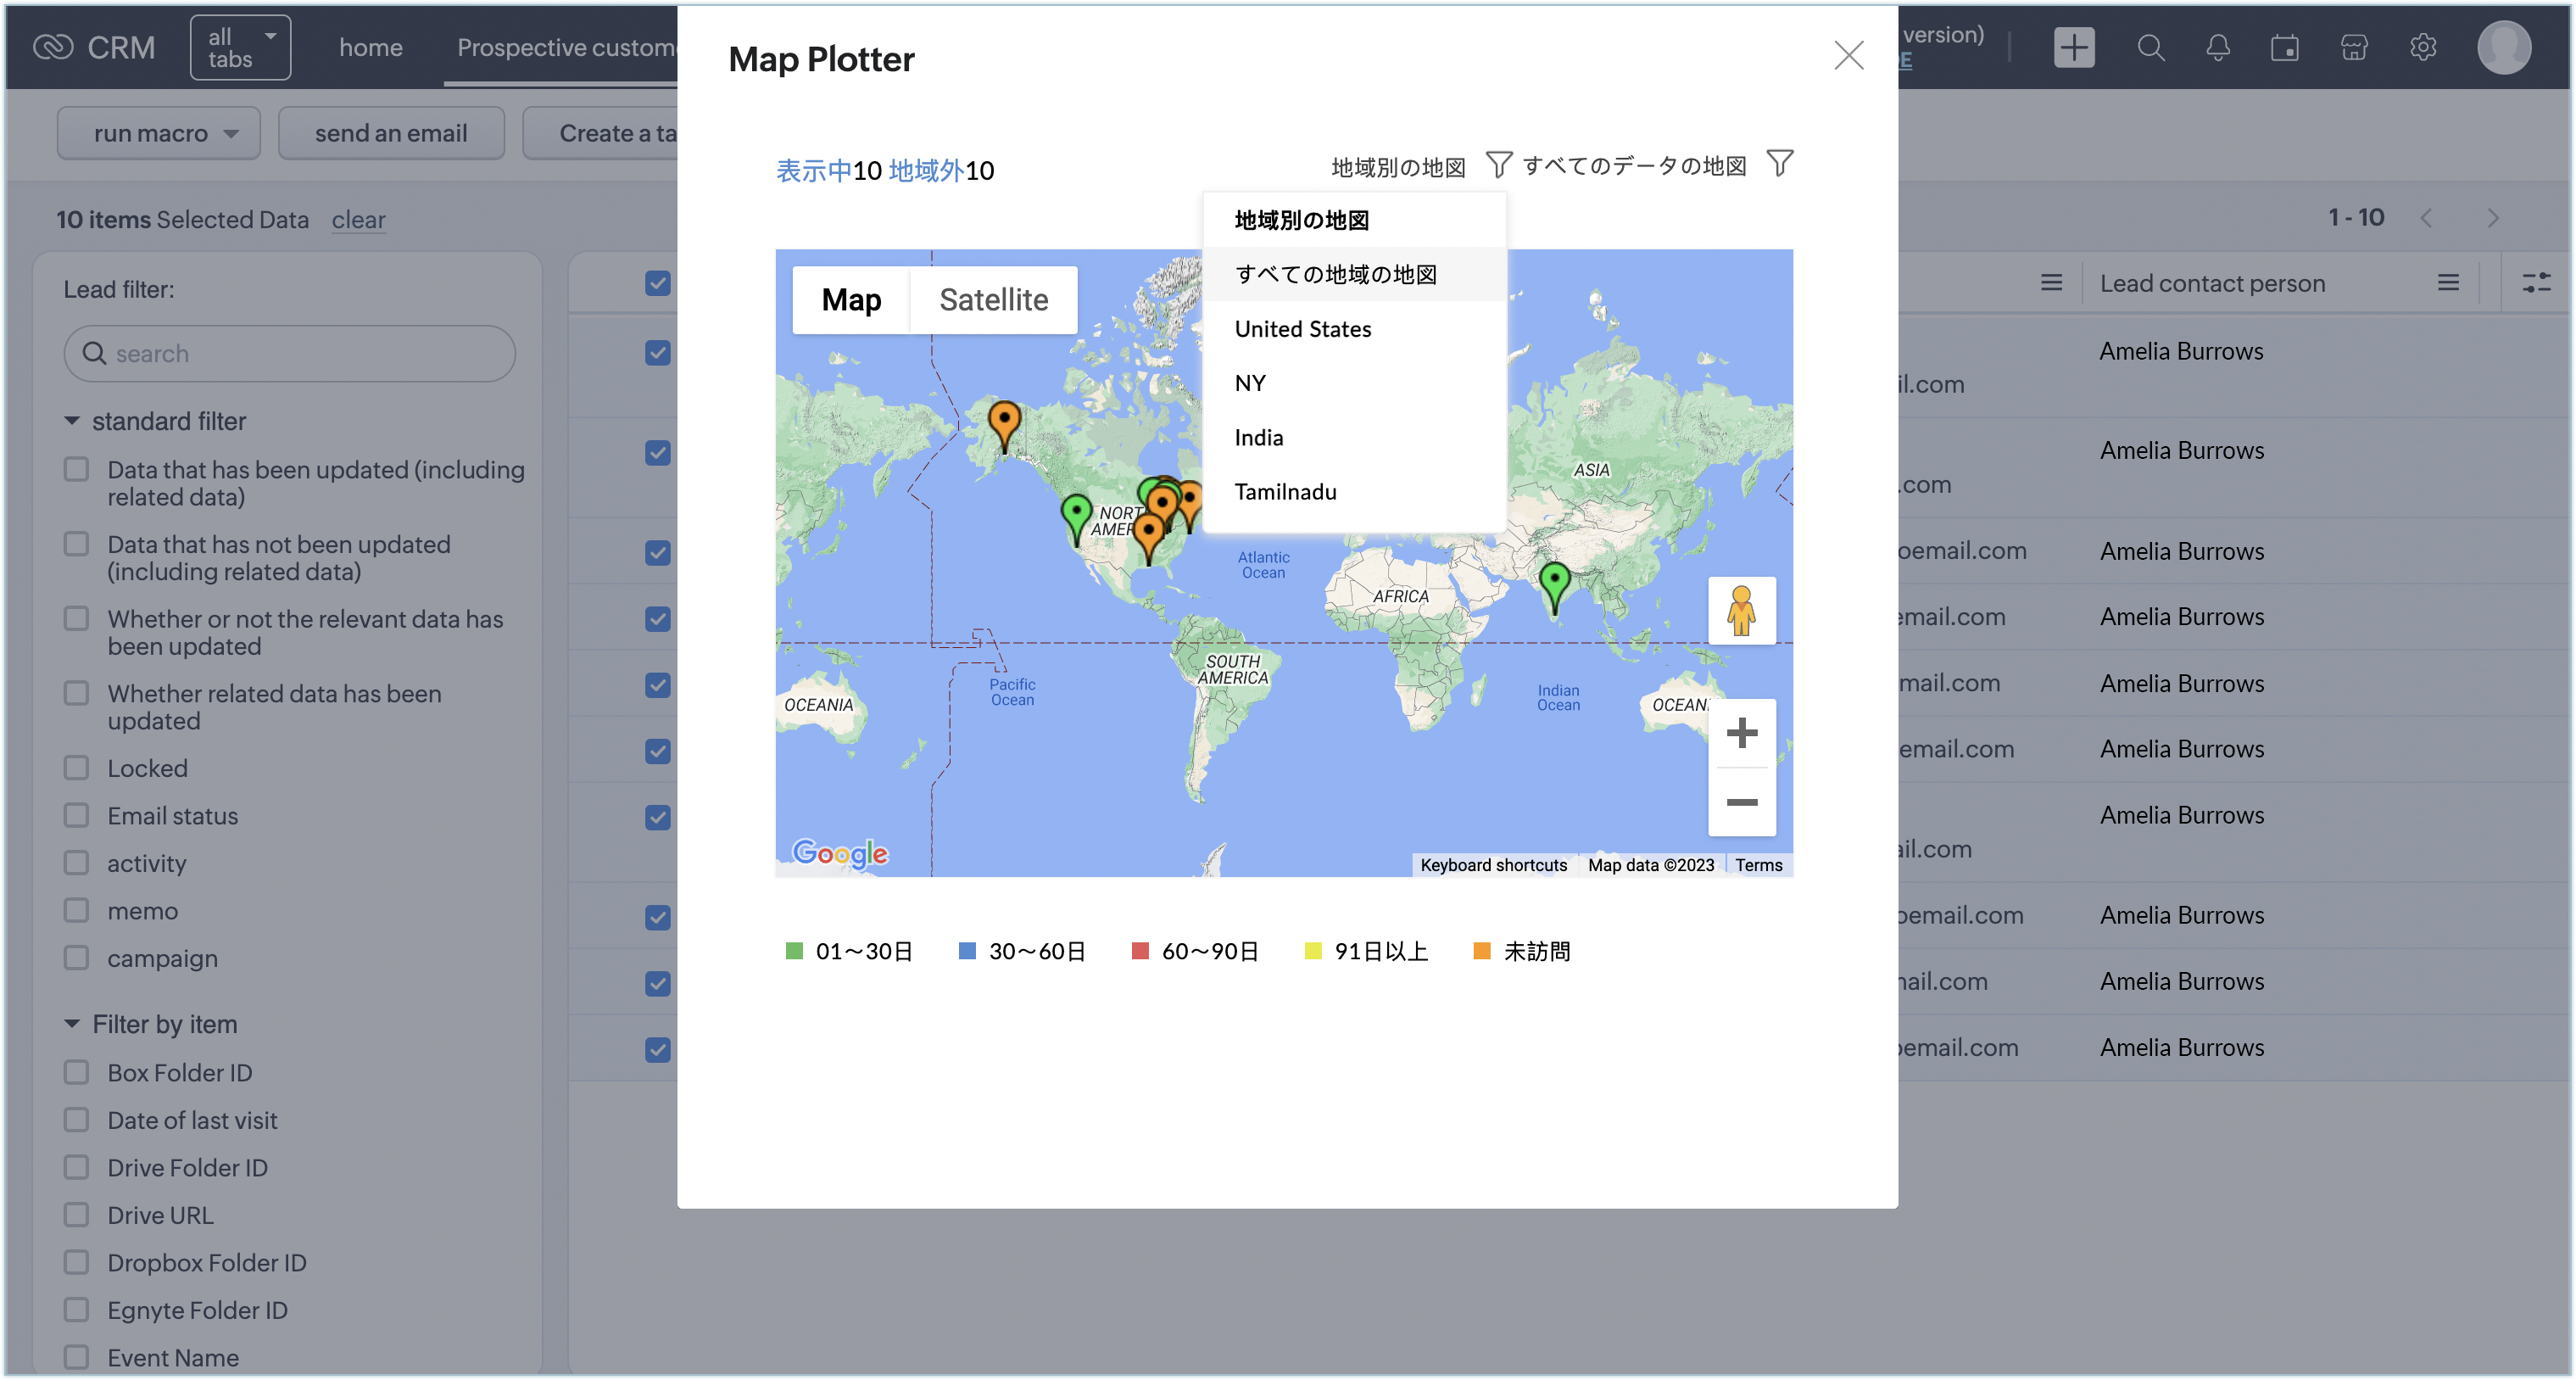Check Data that has not been updated filter
2576x1380 pixels.
(x=77, y=543)
